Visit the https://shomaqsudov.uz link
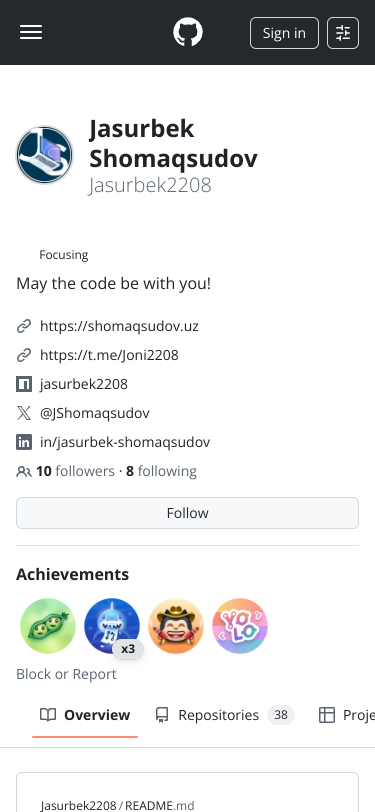 point(119,326)
